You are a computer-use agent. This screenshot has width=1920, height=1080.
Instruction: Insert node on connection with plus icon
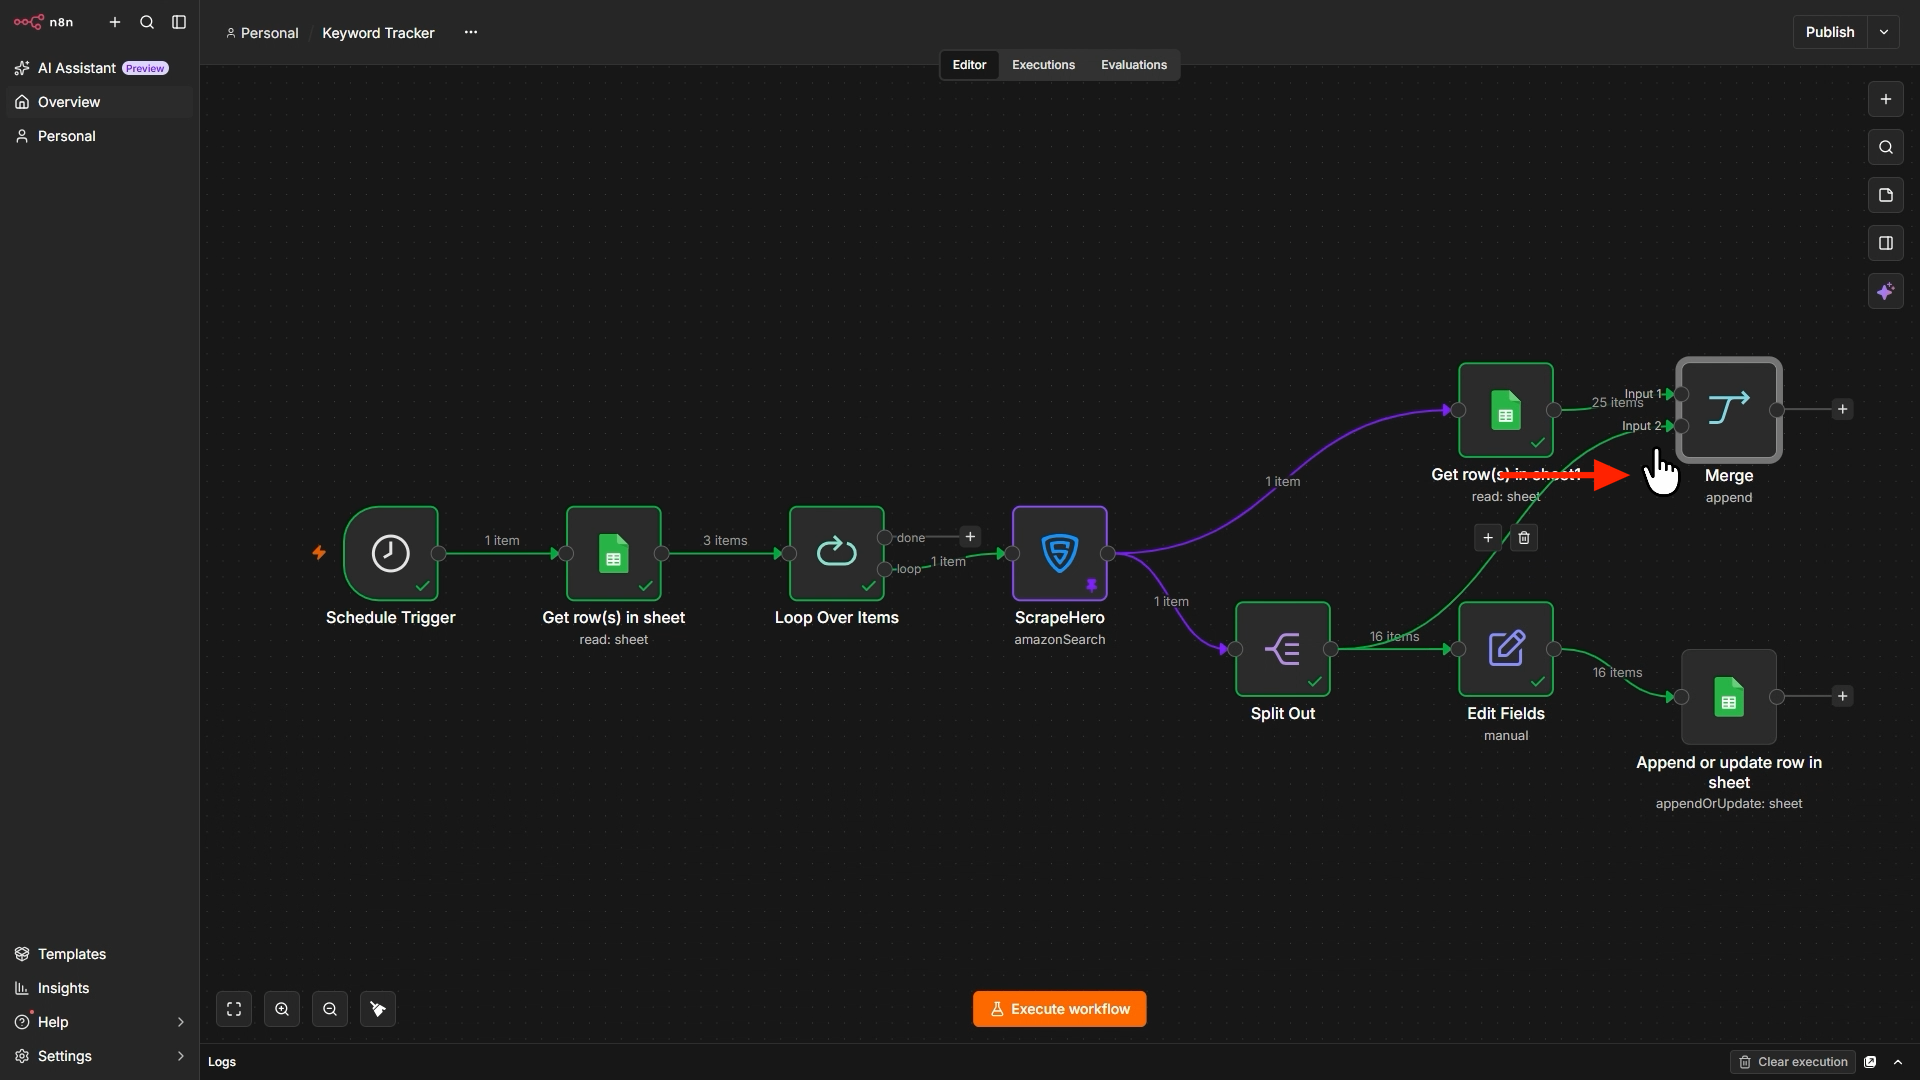coord(1488,538)
